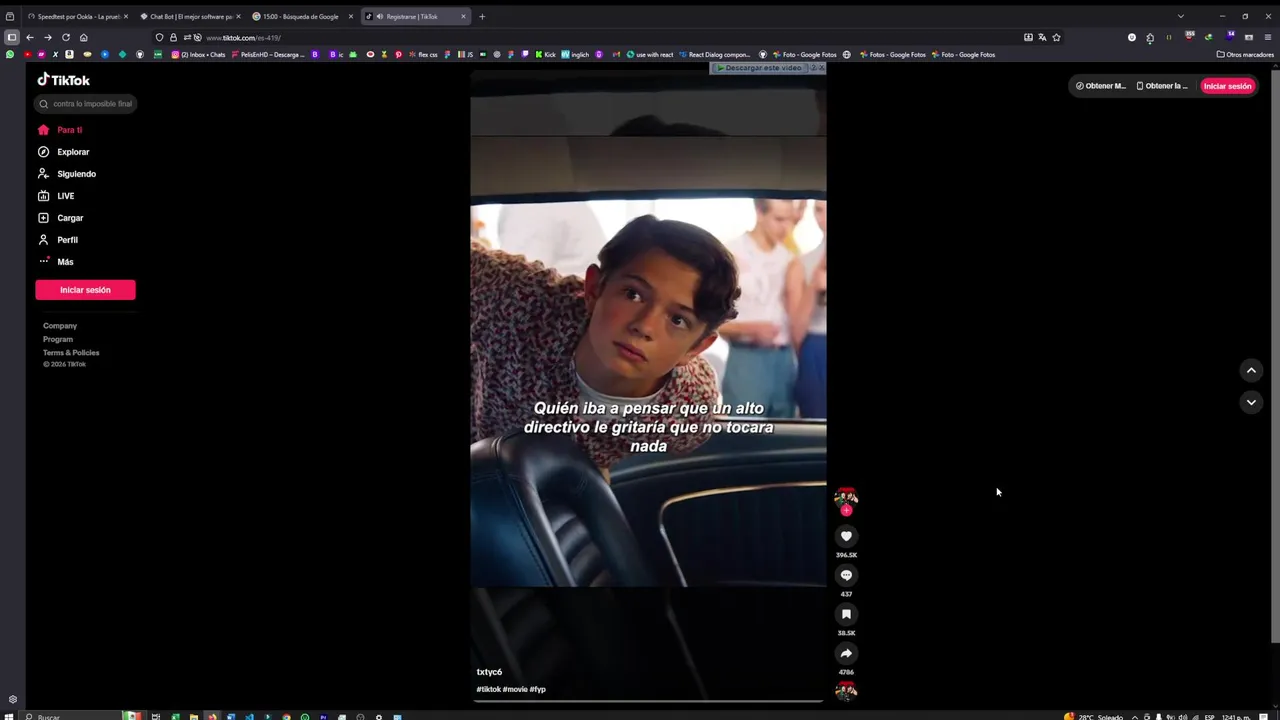Click Descargar este video overlay button
1280x720 pixels.
[x=759, y=68]
